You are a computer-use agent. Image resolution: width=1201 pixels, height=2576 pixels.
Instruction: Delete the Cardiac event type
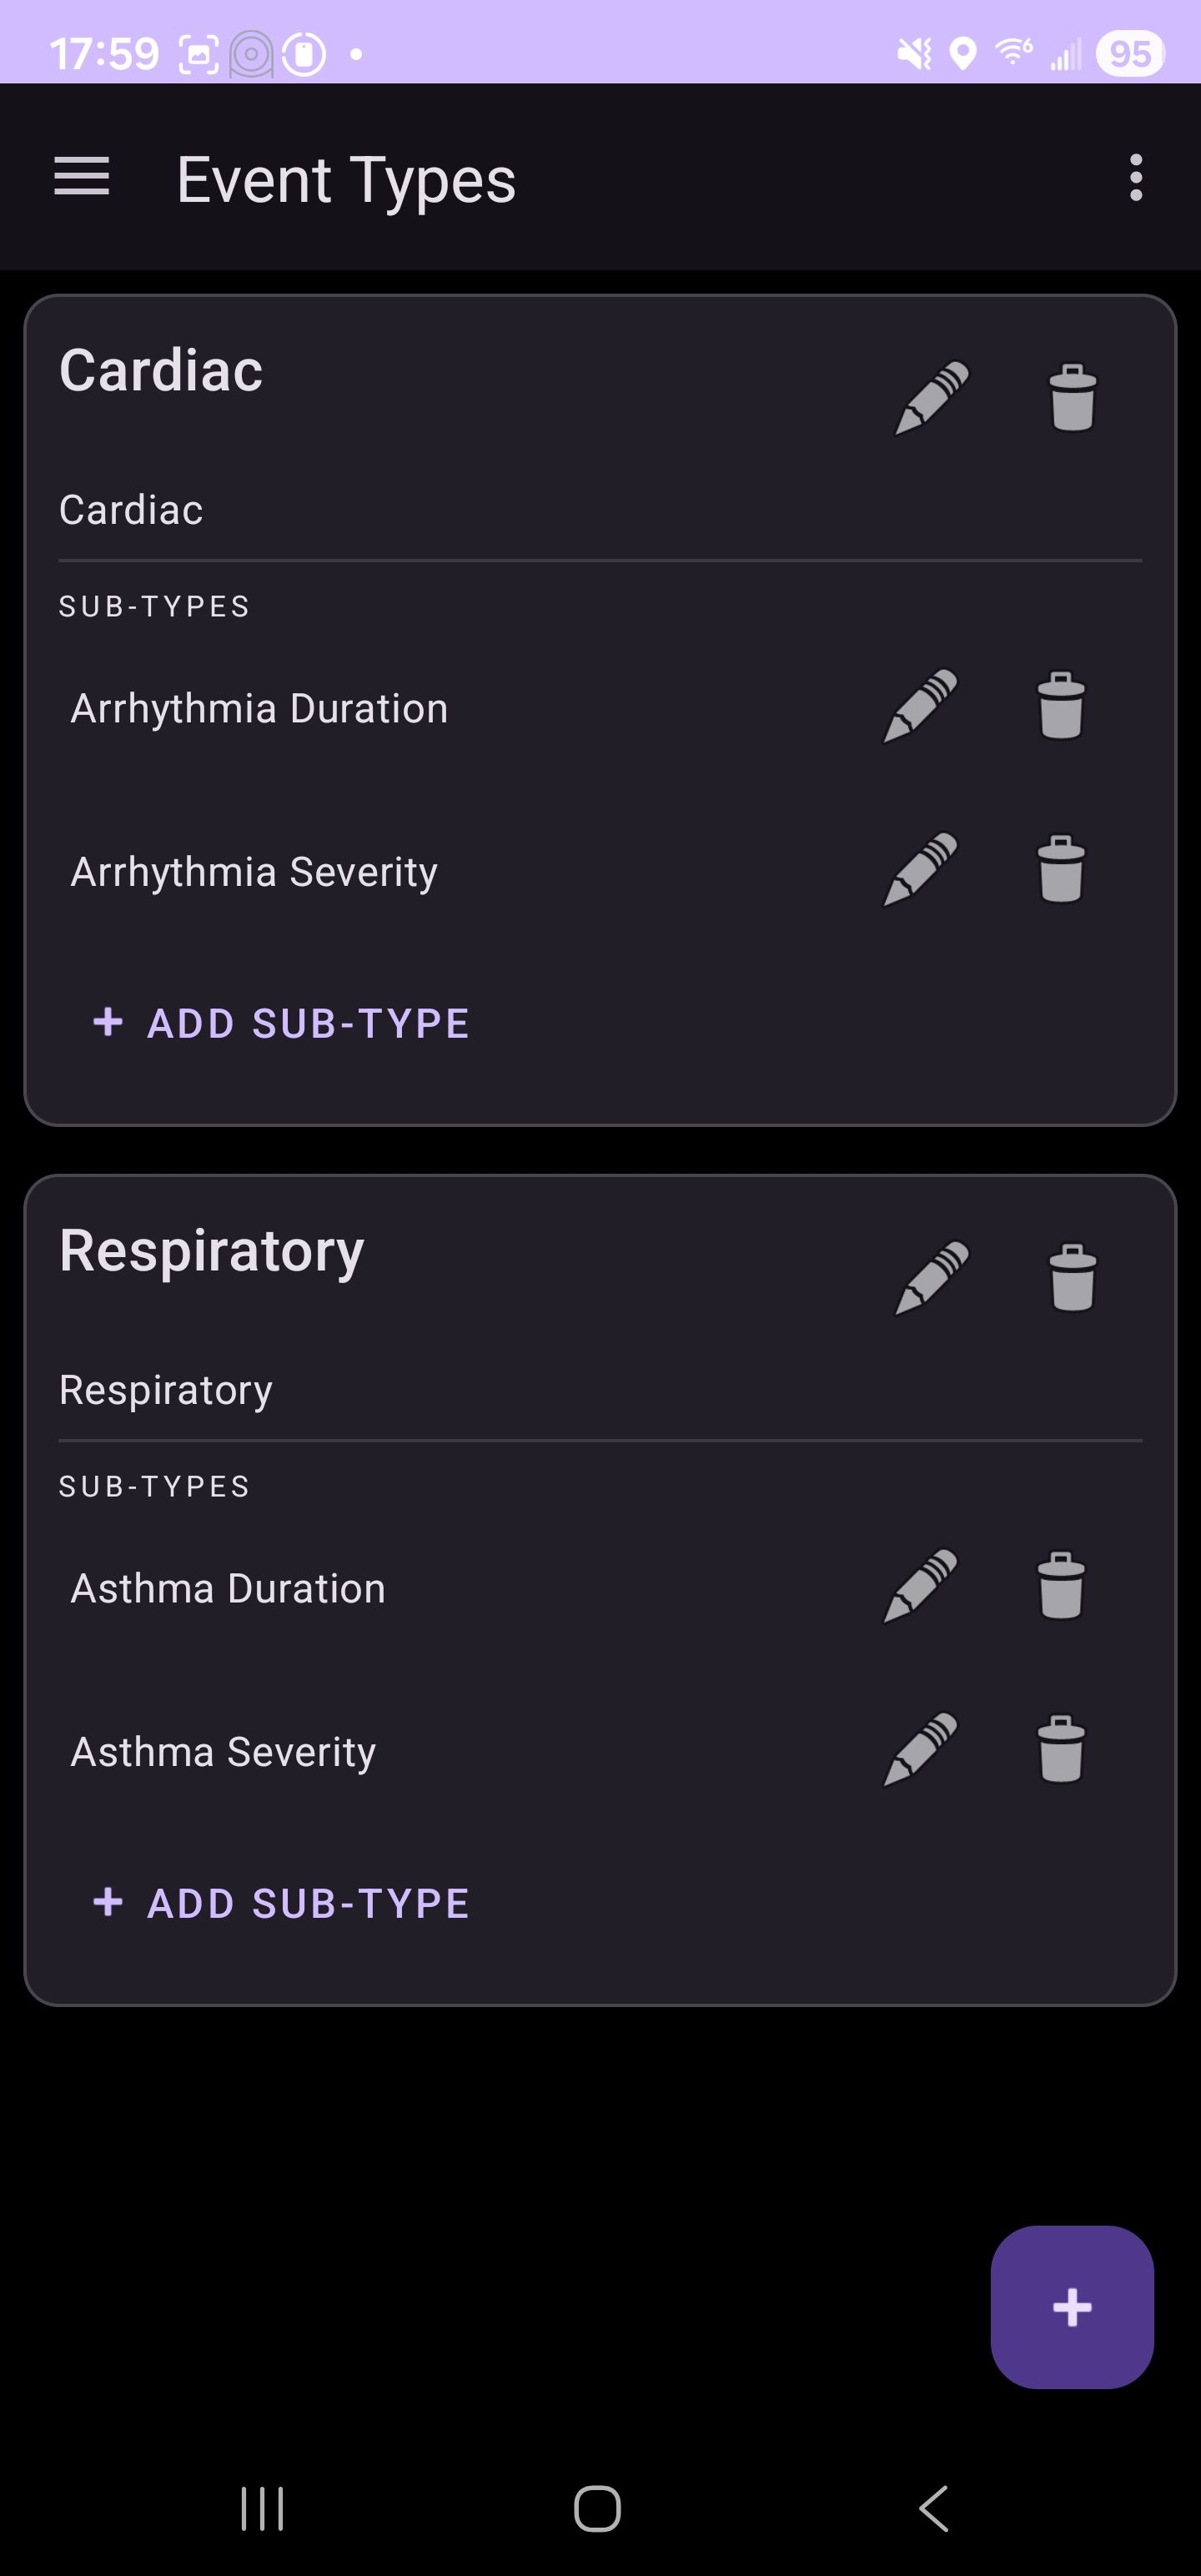pos(1072,398)
